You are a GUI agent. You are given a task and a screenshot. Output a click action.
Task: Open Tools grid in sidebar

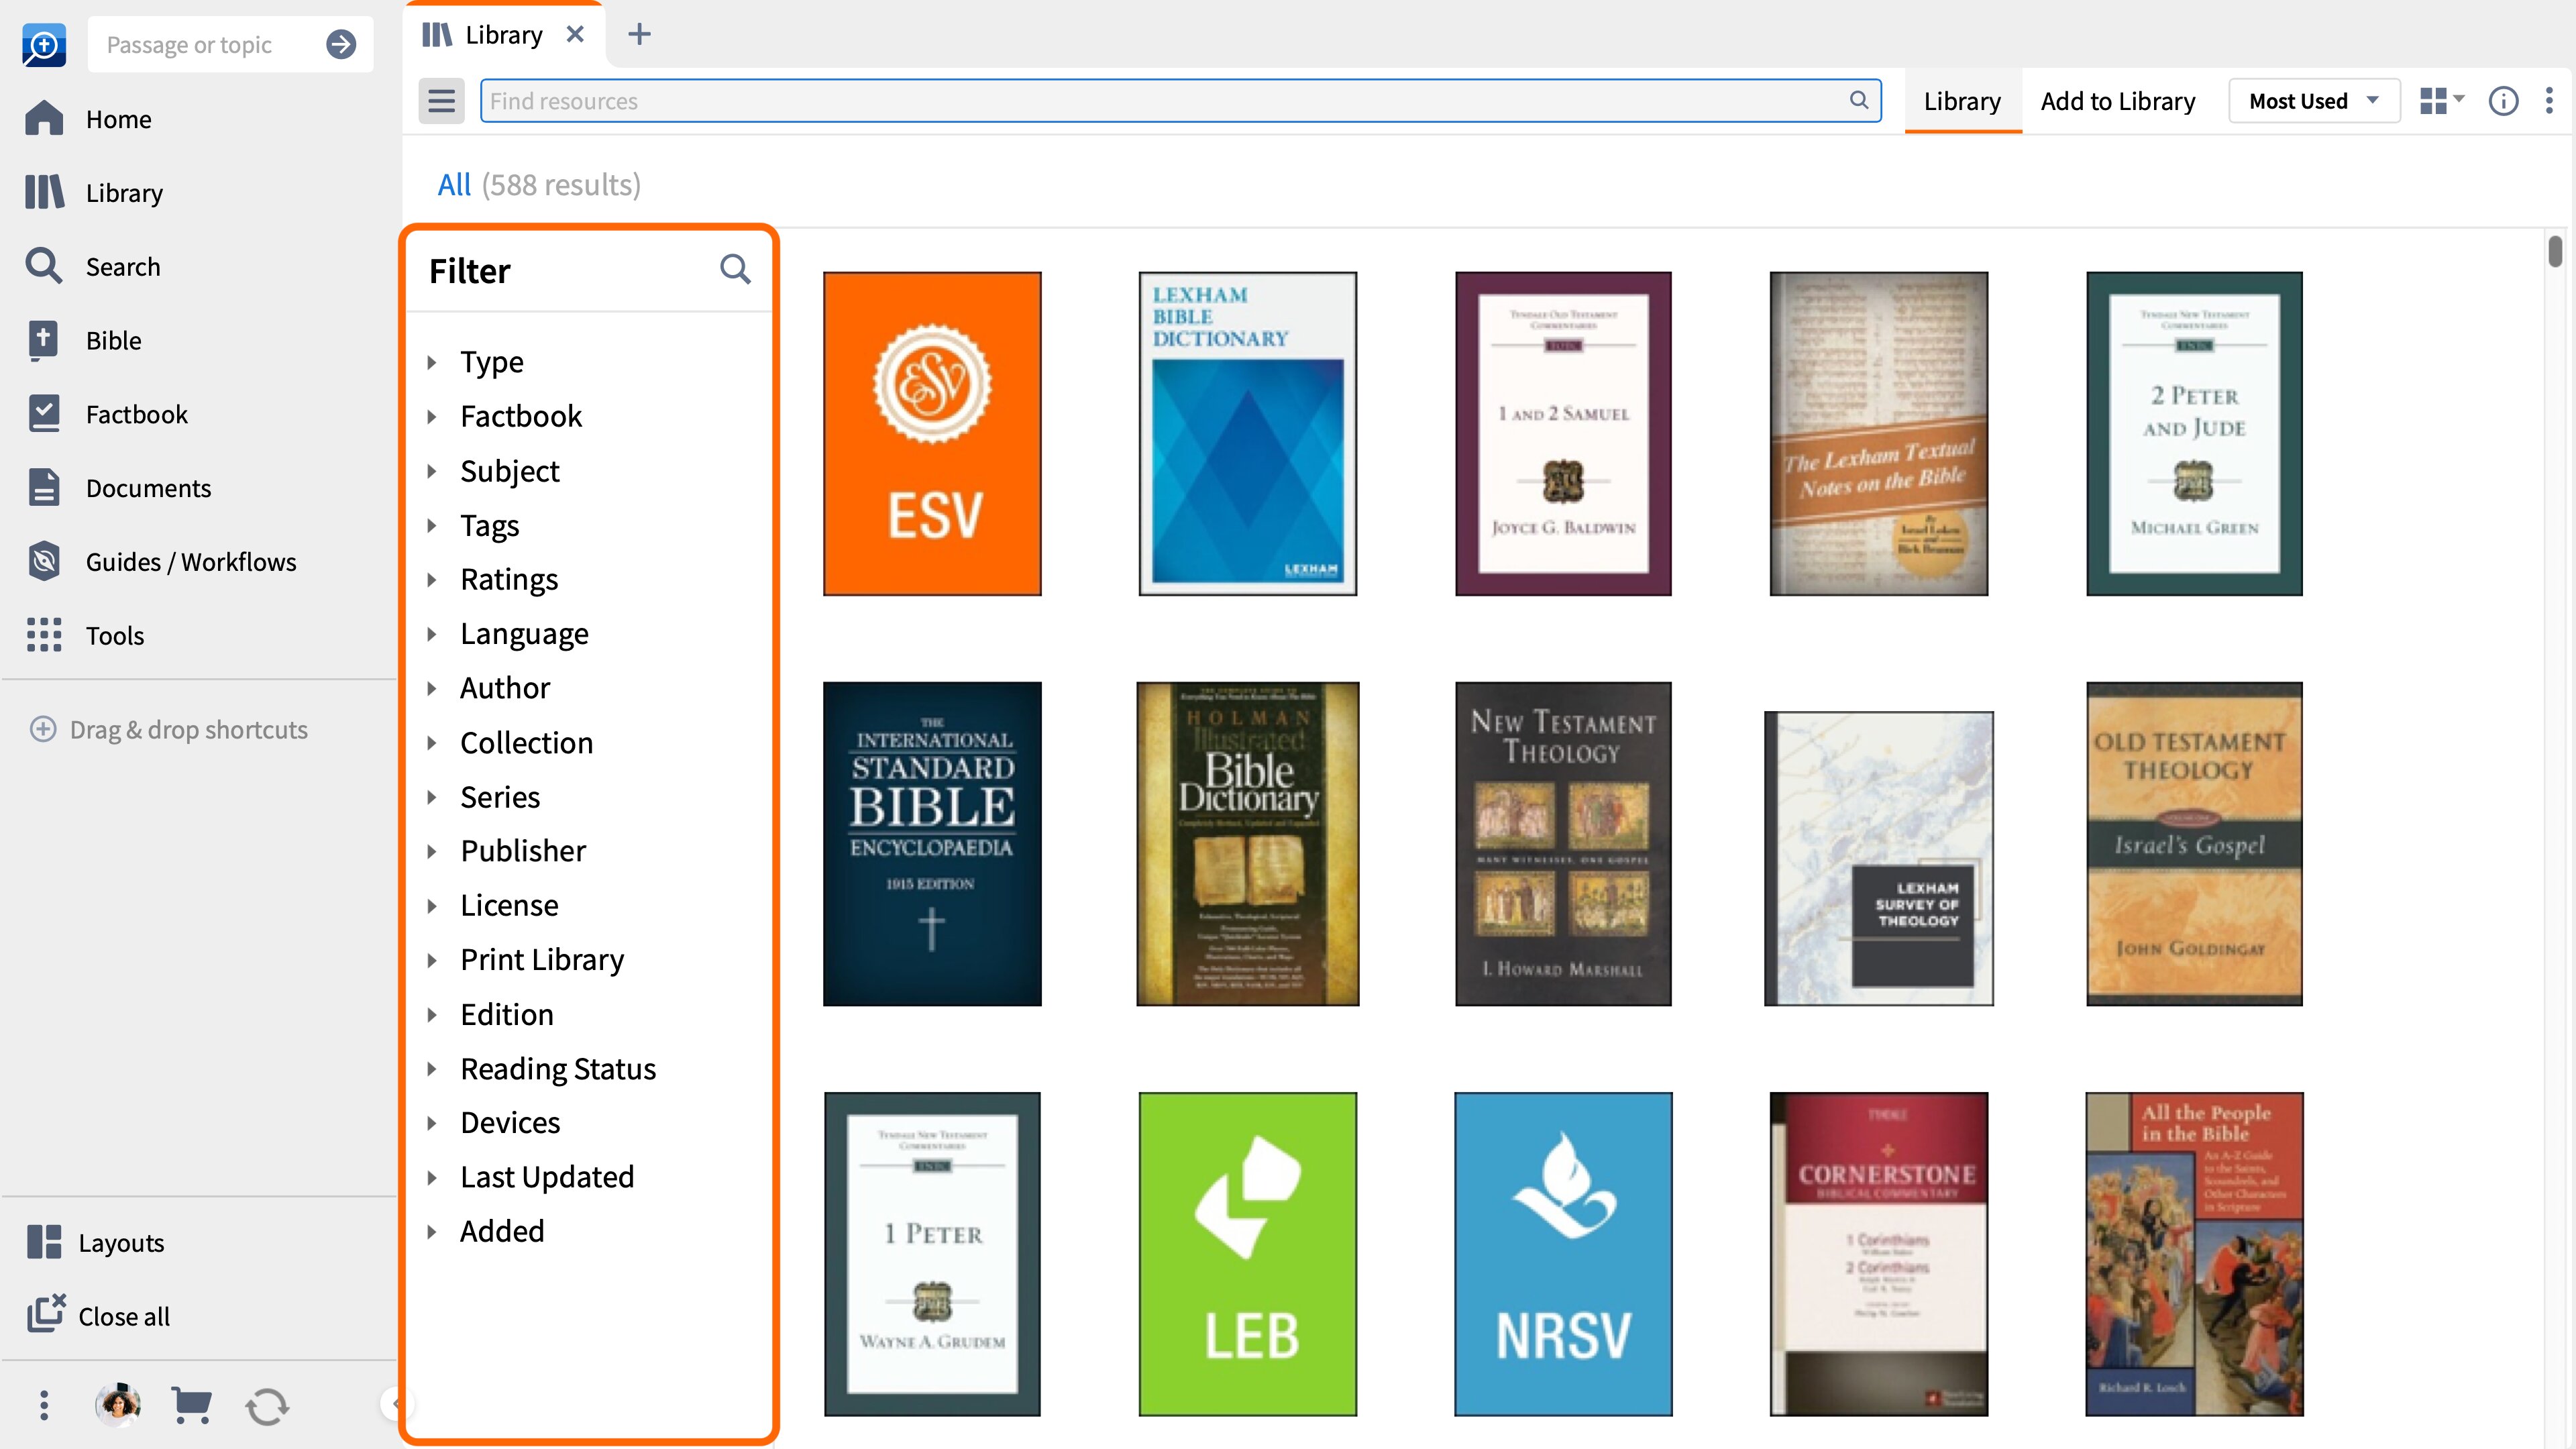[x=85, y=635]
